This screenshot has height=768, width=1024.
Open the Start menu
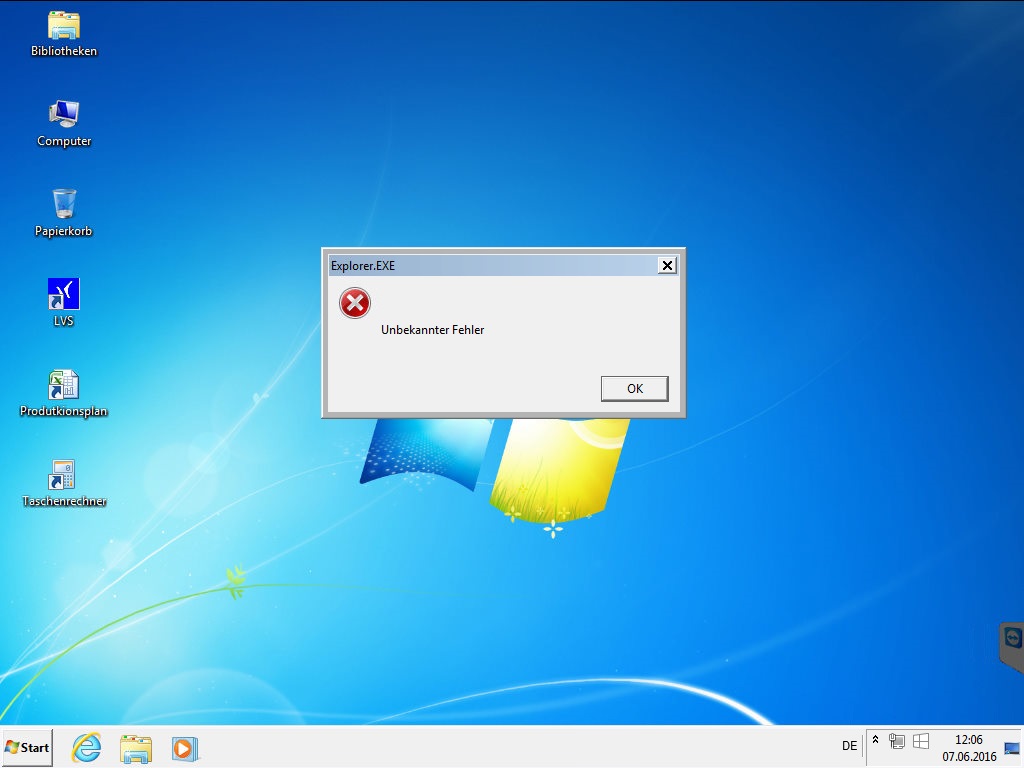tap(27, 748)
